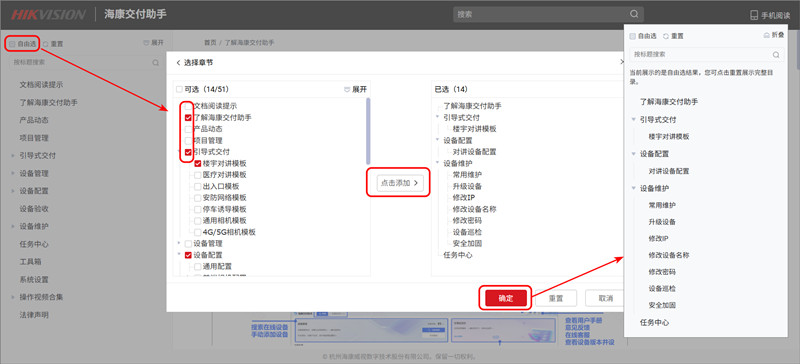Image resolution: width=800 pixels, height=364 pixels.
Task: Uncheck 设备配置 checkbox in the 可选 list
Action: coord(188,255)
